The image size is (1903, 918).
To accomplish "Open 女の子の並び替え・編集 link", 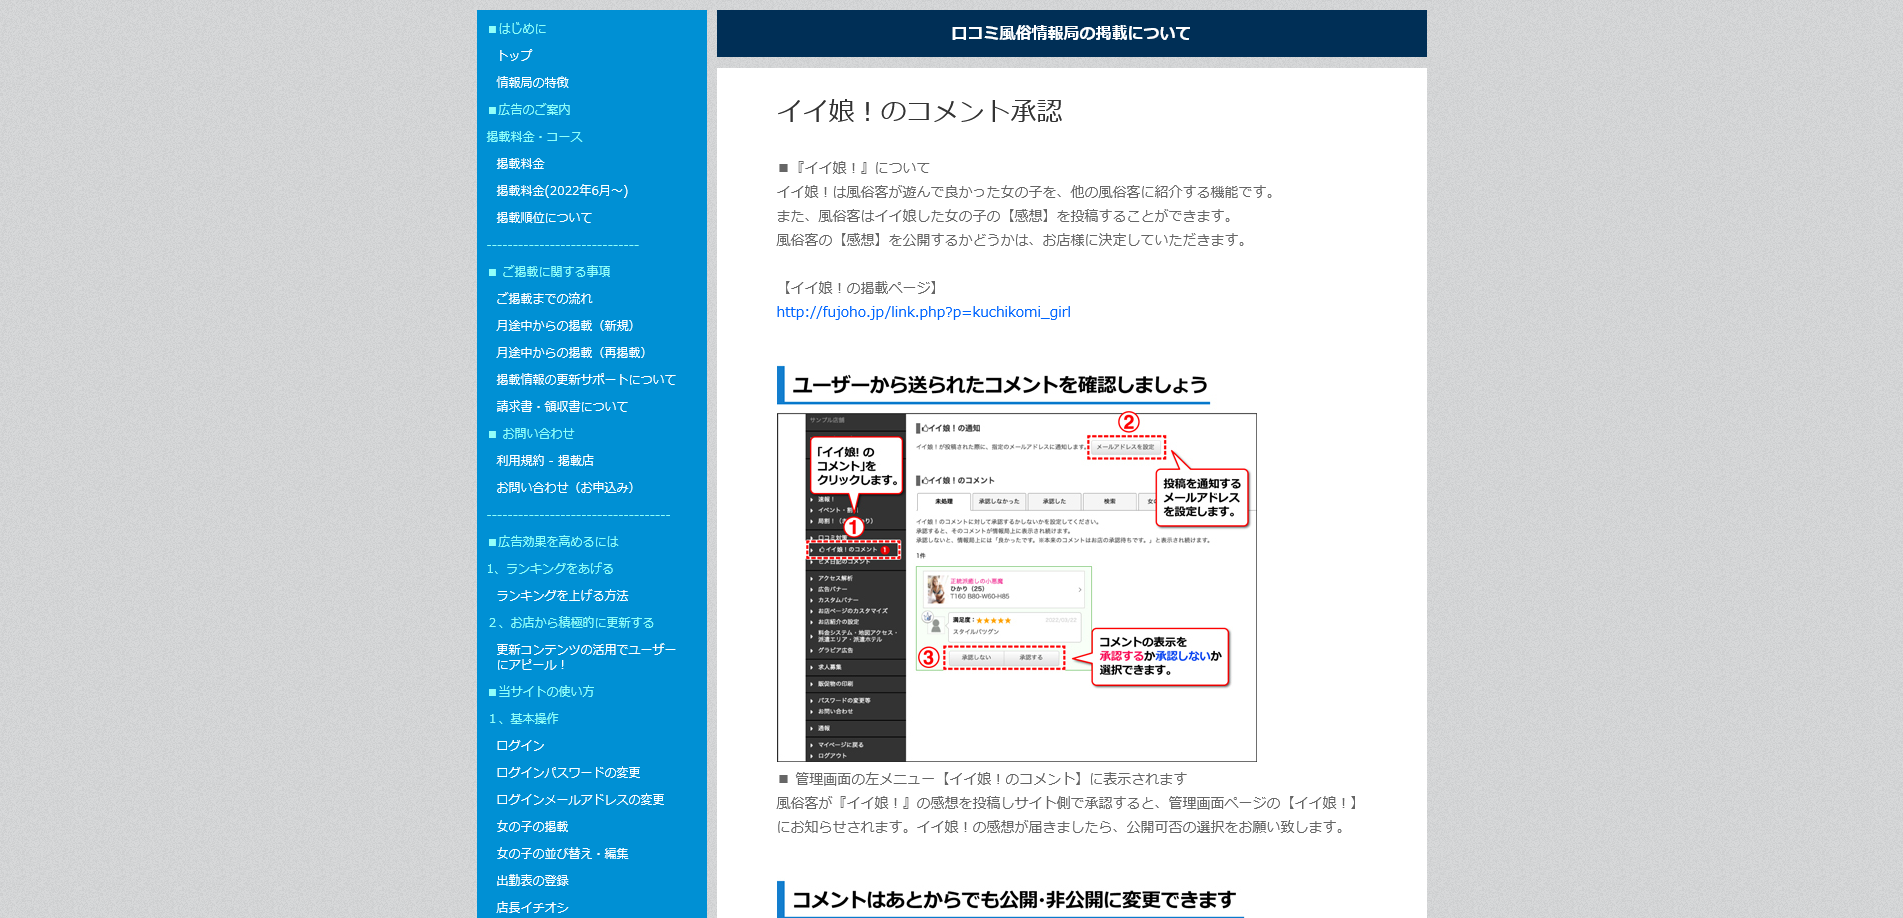I will (562, 853).
